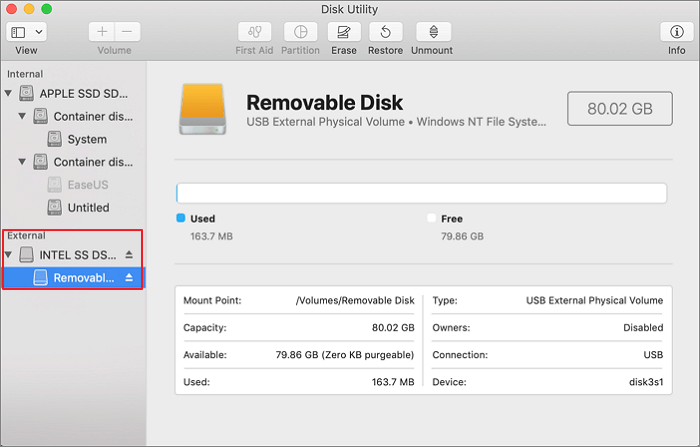Select the System volume in sidebar
The width and height of the screenshot is (700, 447).
click(86, 139)
